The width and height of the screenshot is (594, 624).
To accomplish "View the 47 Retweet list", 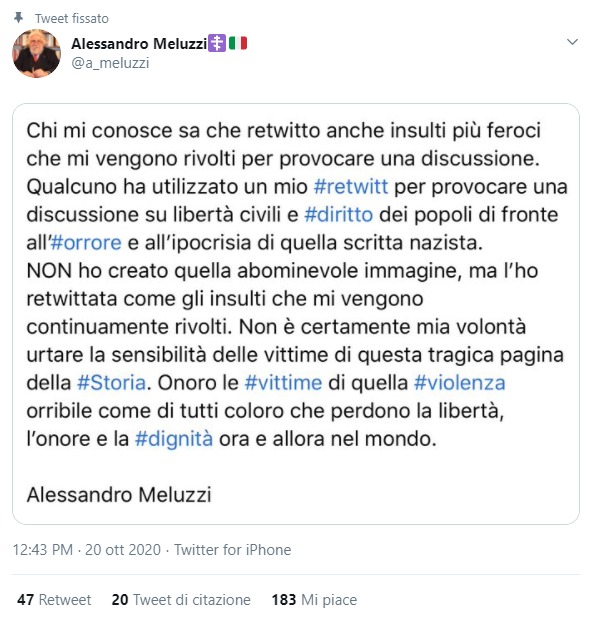I will click(54, 599).
